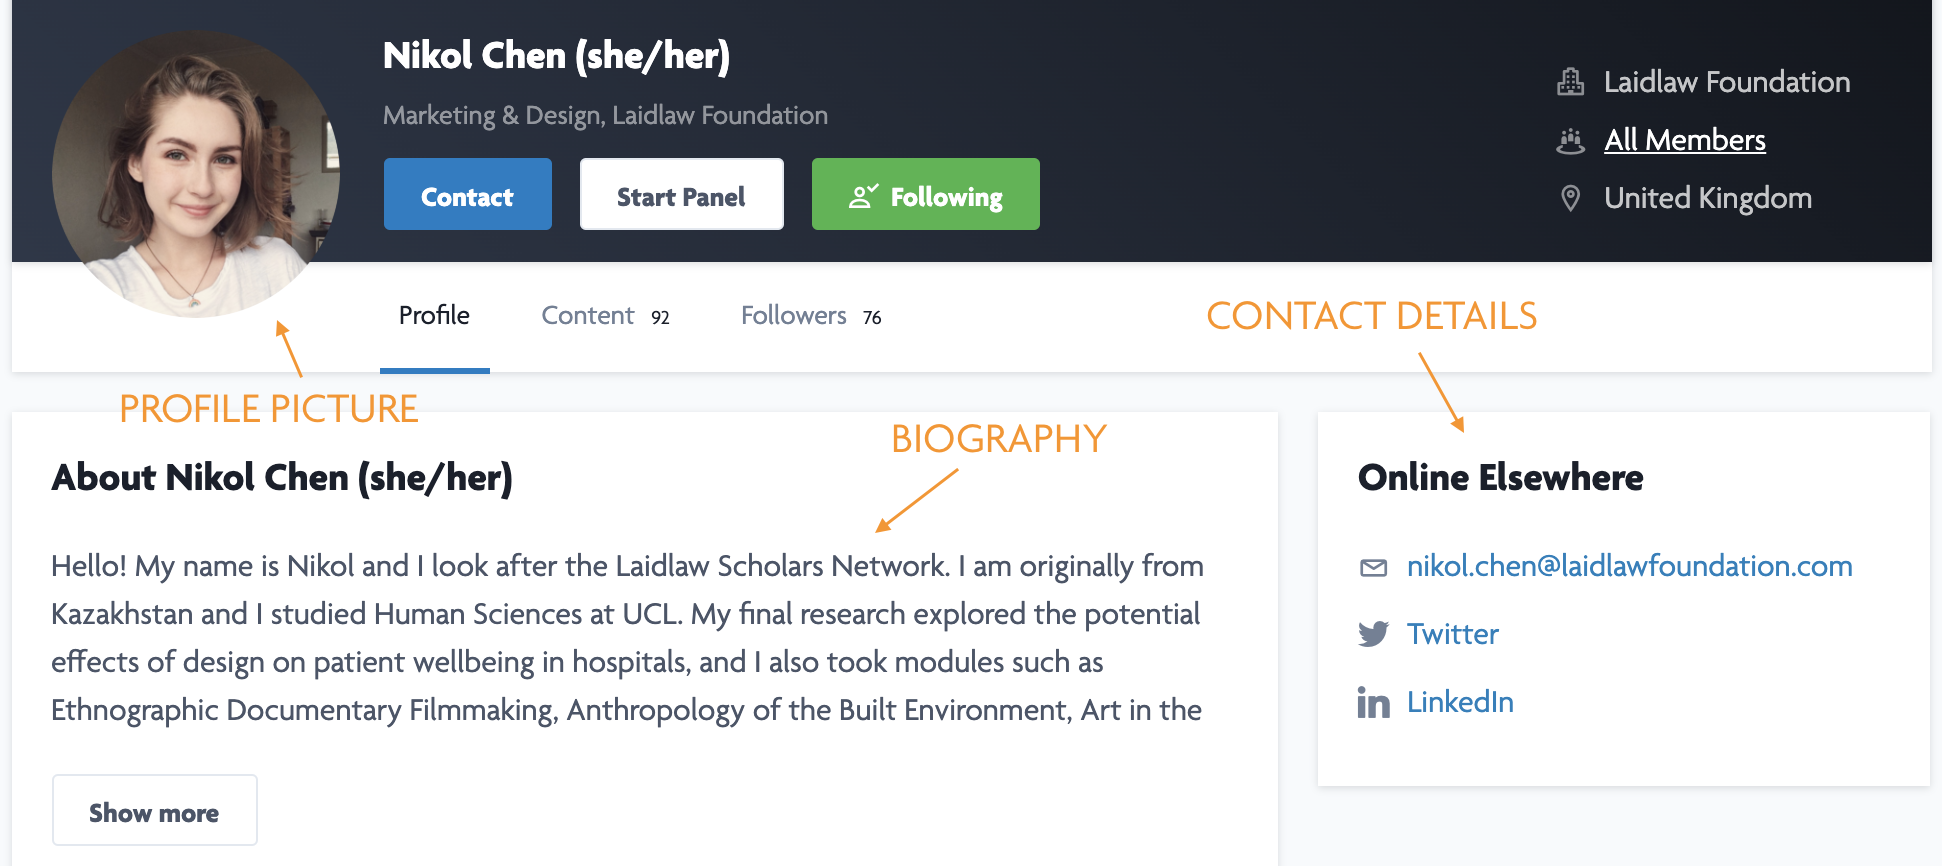Image resolution: width=1942 pixels, height=866 pixels.
Task: Open the Twitter profile link
Action: (x=1452, y=634)
